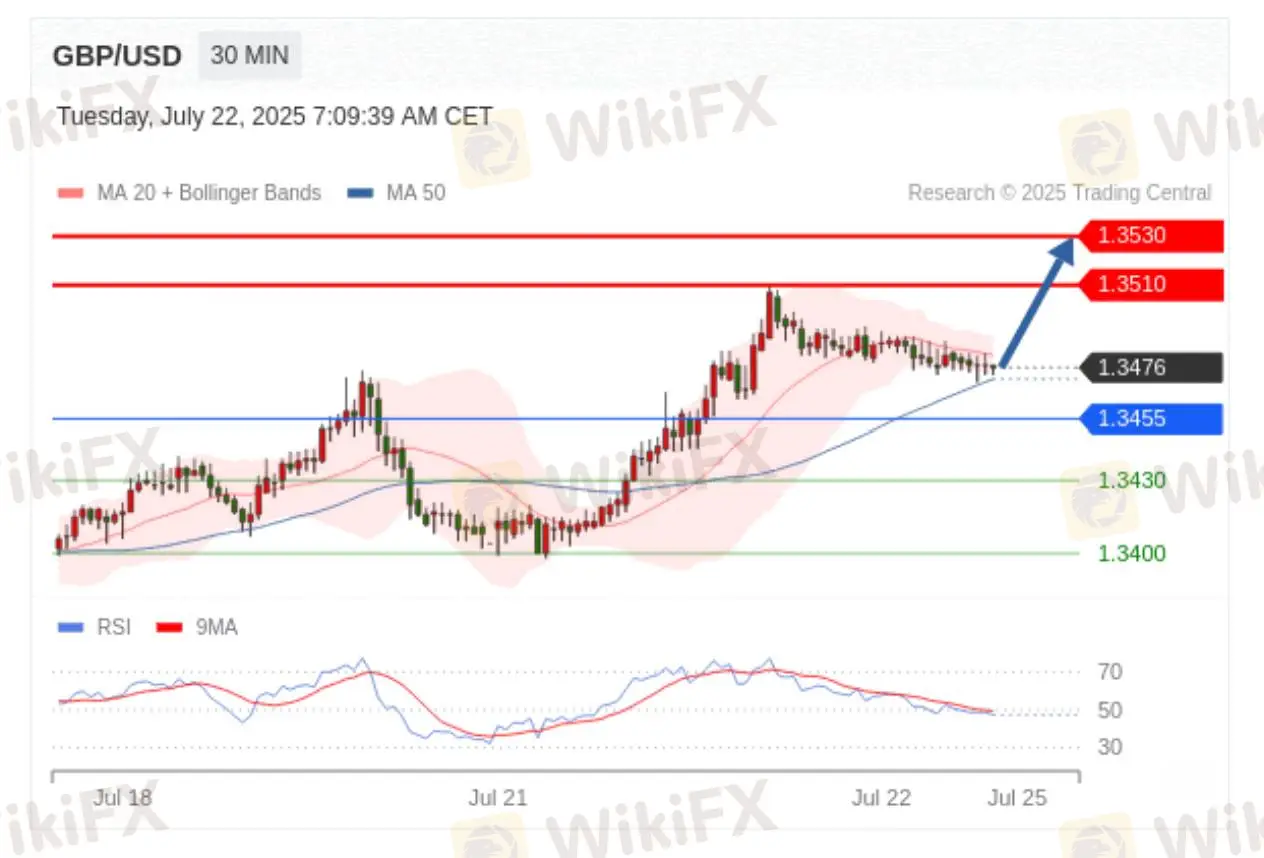The width and height of the screenshot is (1264, 858).
Task: Click the RSI 50 axis value
Action: click(1110, 711)
